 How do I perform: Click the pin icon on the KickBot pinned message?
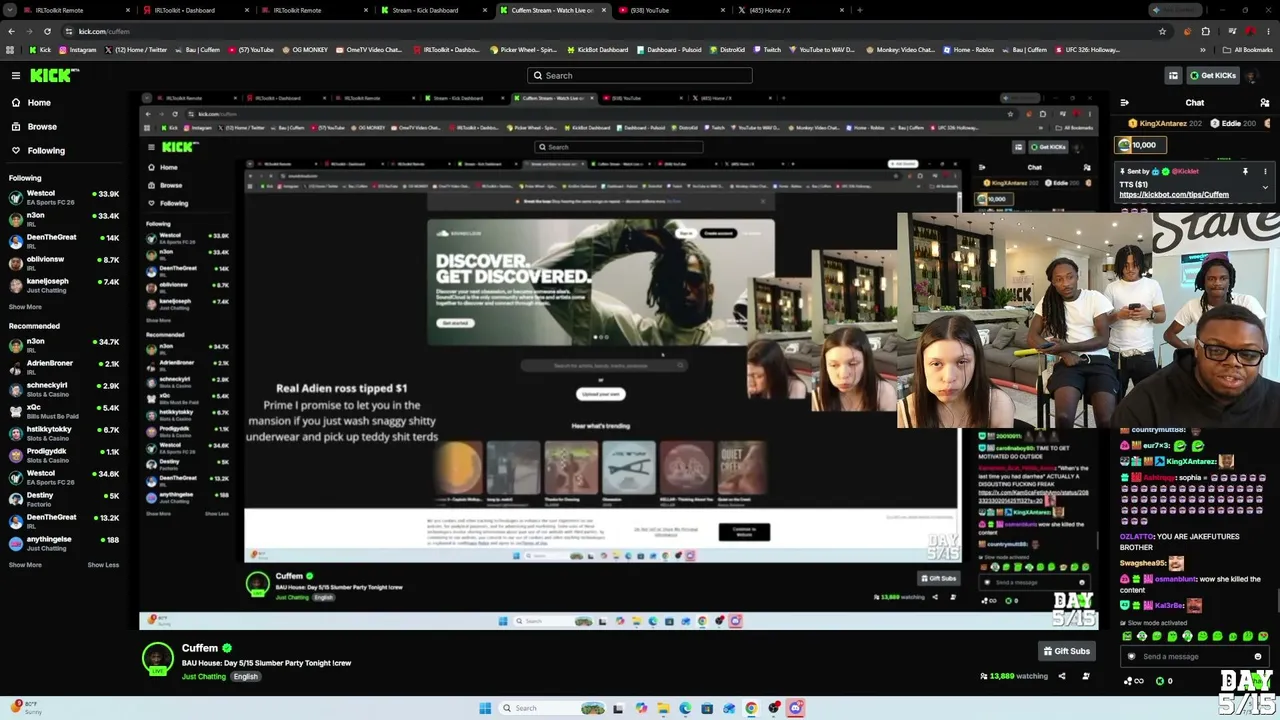coord(1245,171)
